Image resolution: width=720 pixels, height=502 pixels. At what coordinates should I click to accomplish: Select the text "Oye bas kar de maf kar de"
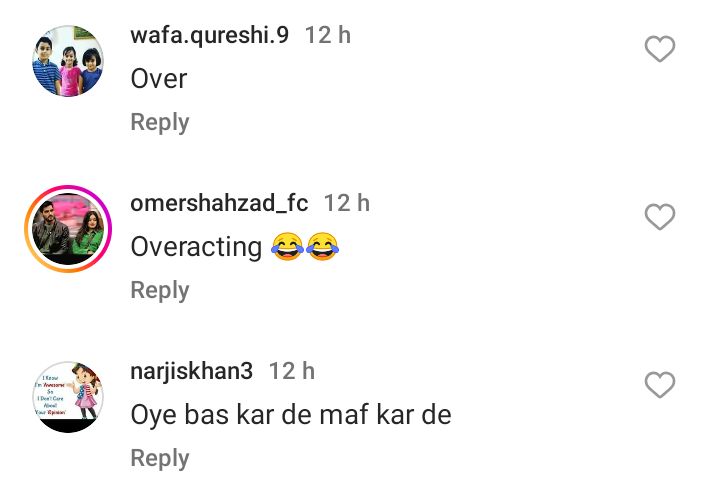pyautogui.click(x=291, y=415)
